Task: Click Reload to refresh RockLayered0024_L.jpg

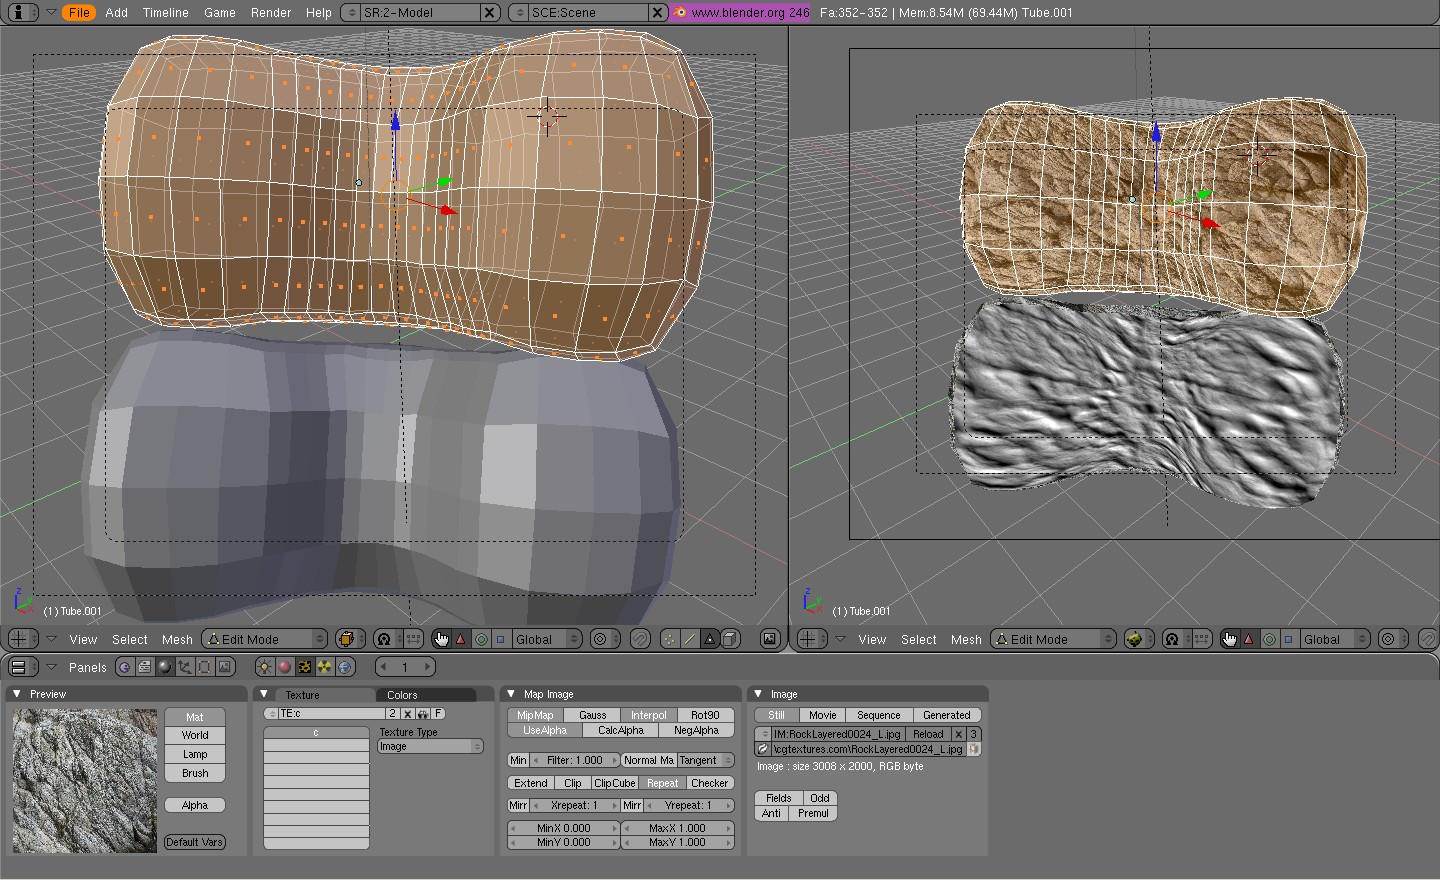Action: [x=928, y=733]
